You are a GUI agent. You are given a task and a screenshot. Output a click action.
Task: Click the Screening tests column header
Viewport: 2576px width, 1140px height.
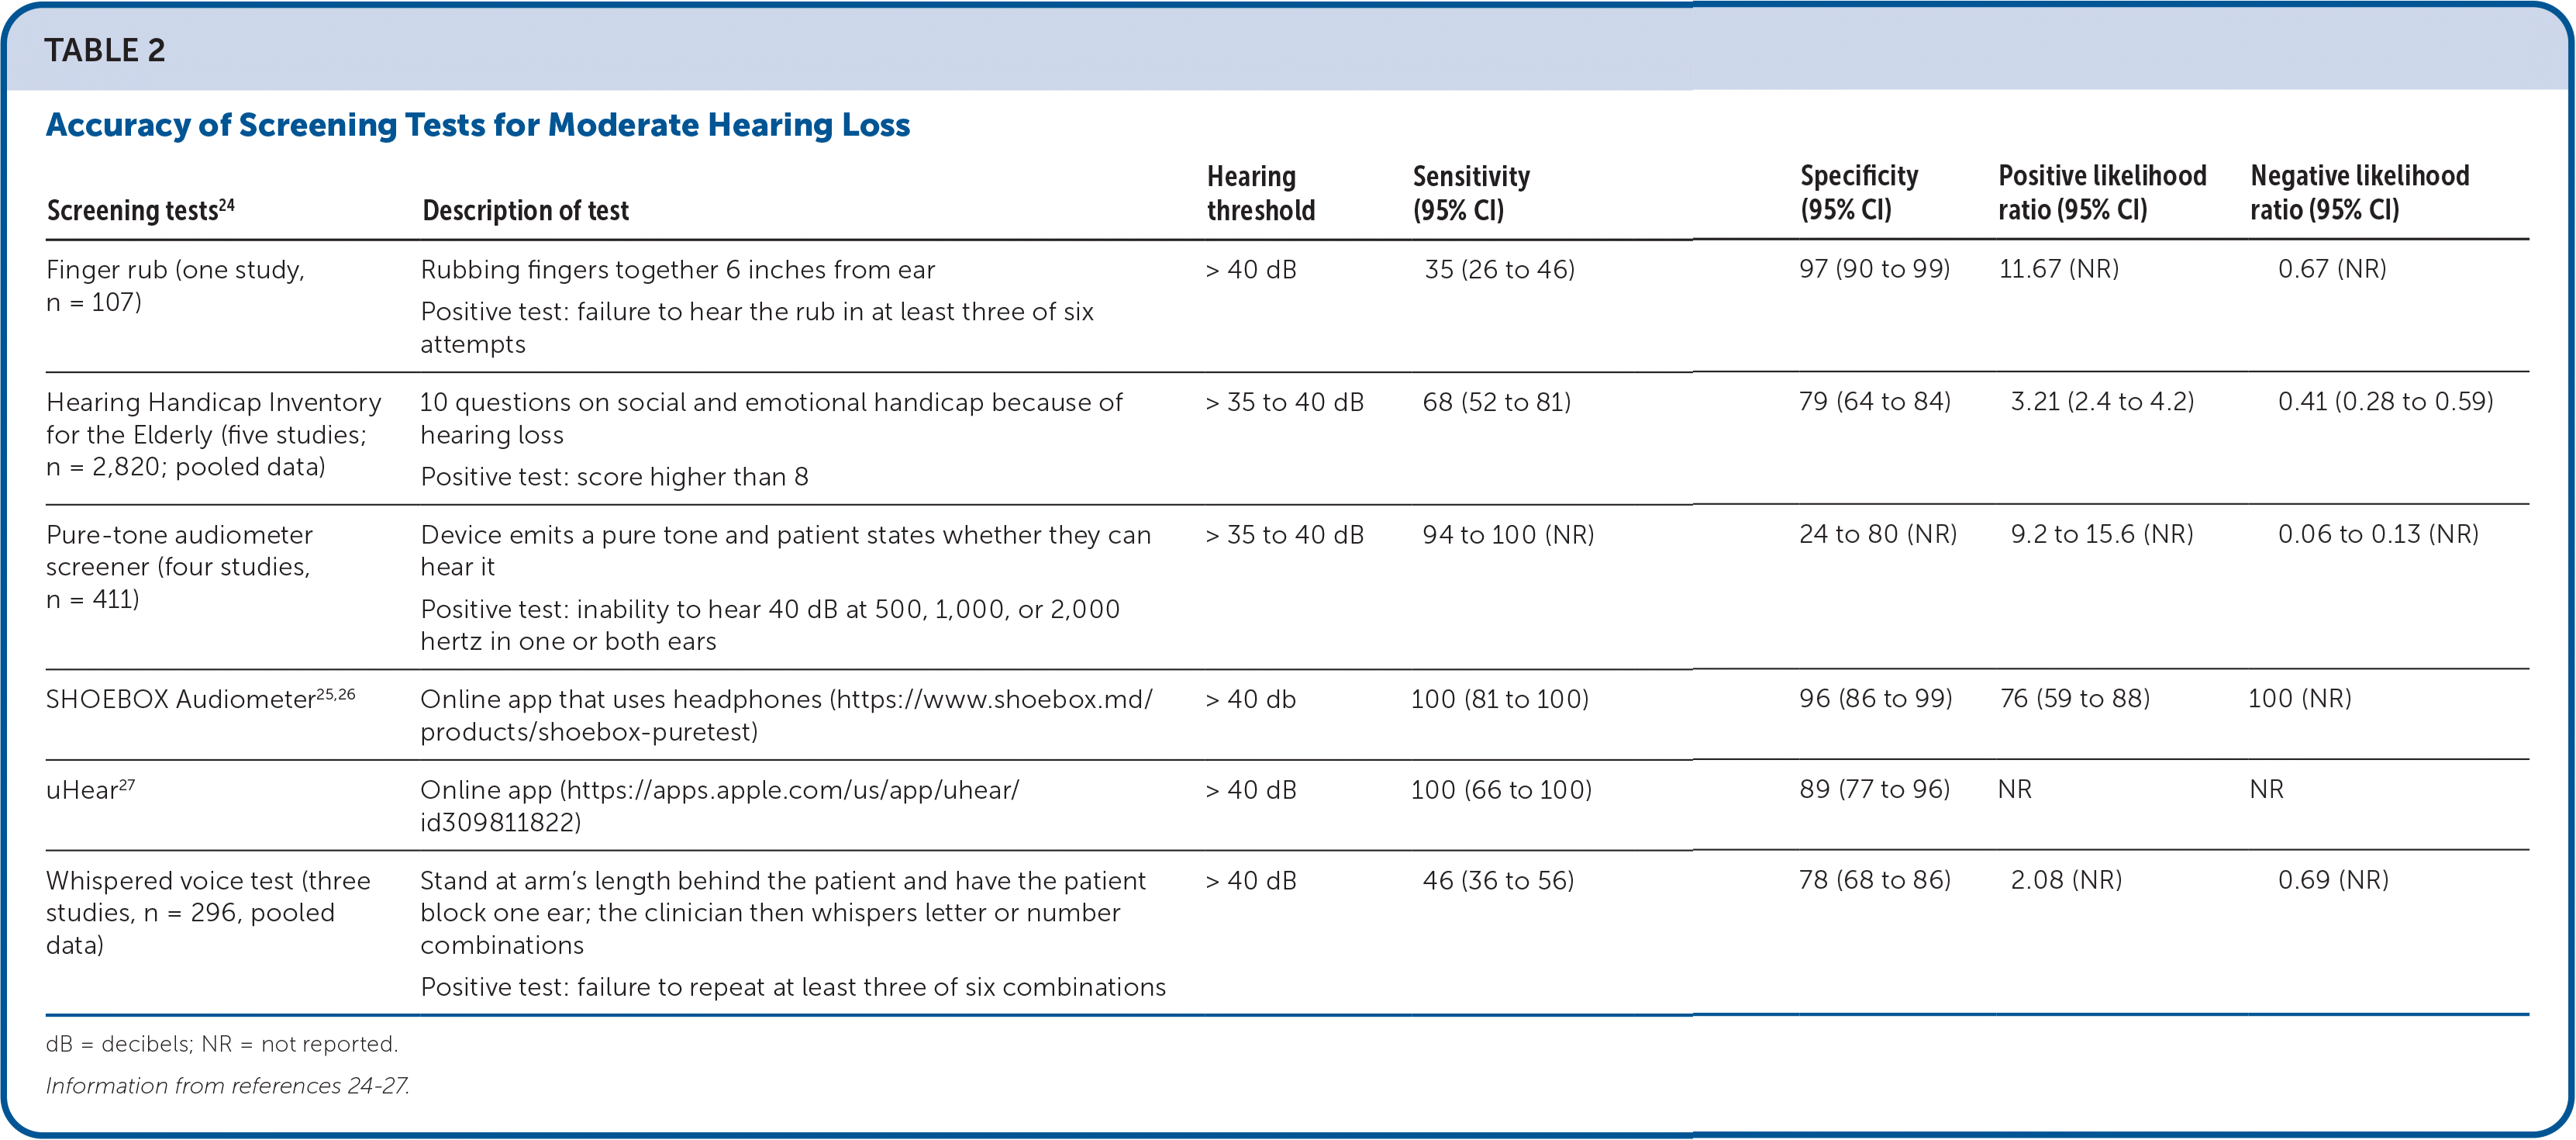pos(140,210)
